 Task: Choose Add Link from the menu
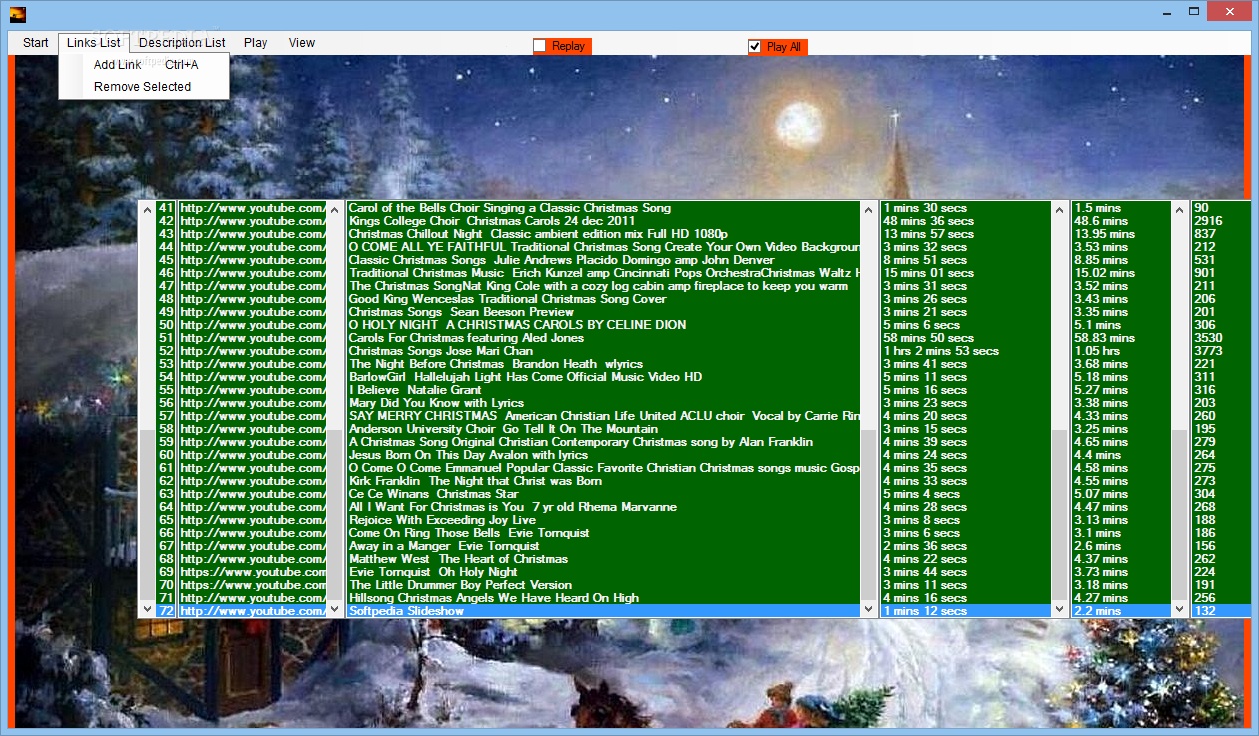145,65
